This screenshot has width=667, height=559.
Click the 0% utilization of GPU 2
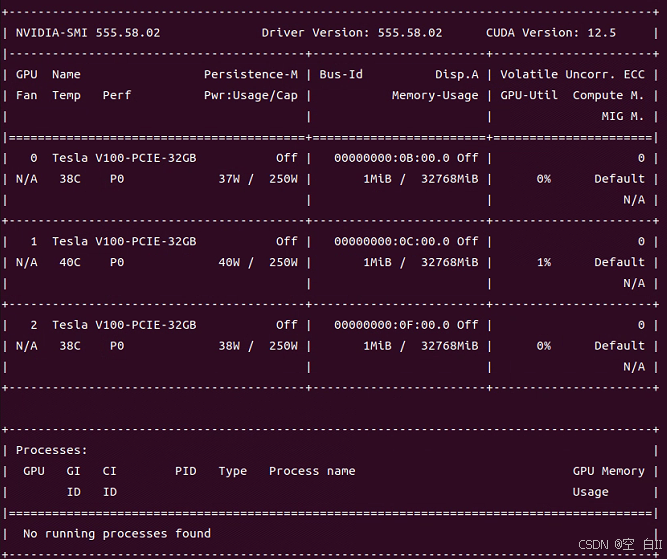click(544, 346)
